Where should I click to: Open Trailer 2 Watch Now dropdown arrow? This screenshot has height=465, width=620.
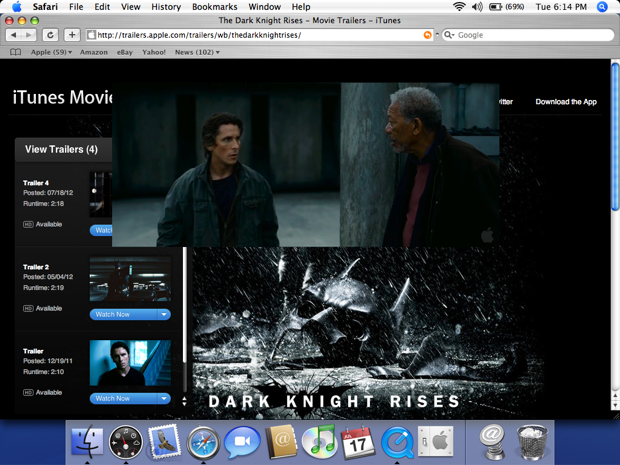pyautogui.click(x=164, y=314)
